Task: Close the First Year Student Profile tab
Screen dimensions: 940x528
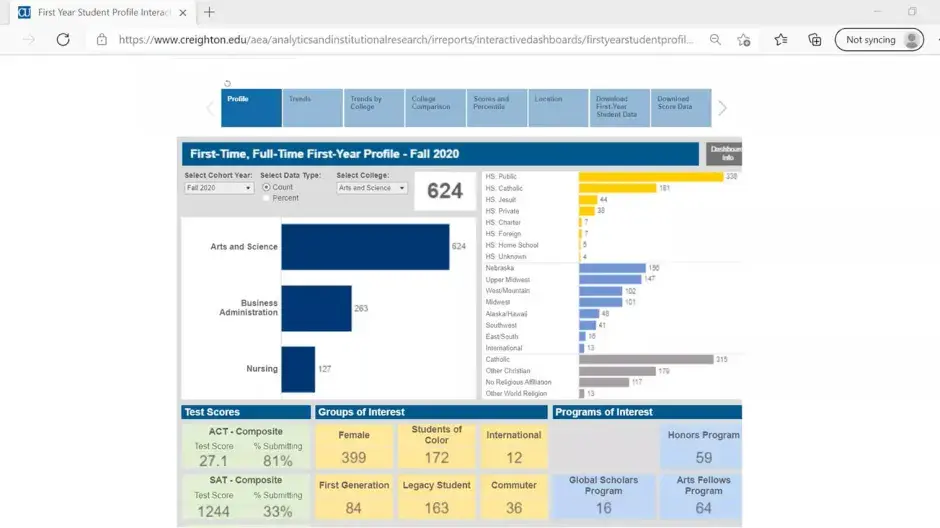Action: pos(182,12)
